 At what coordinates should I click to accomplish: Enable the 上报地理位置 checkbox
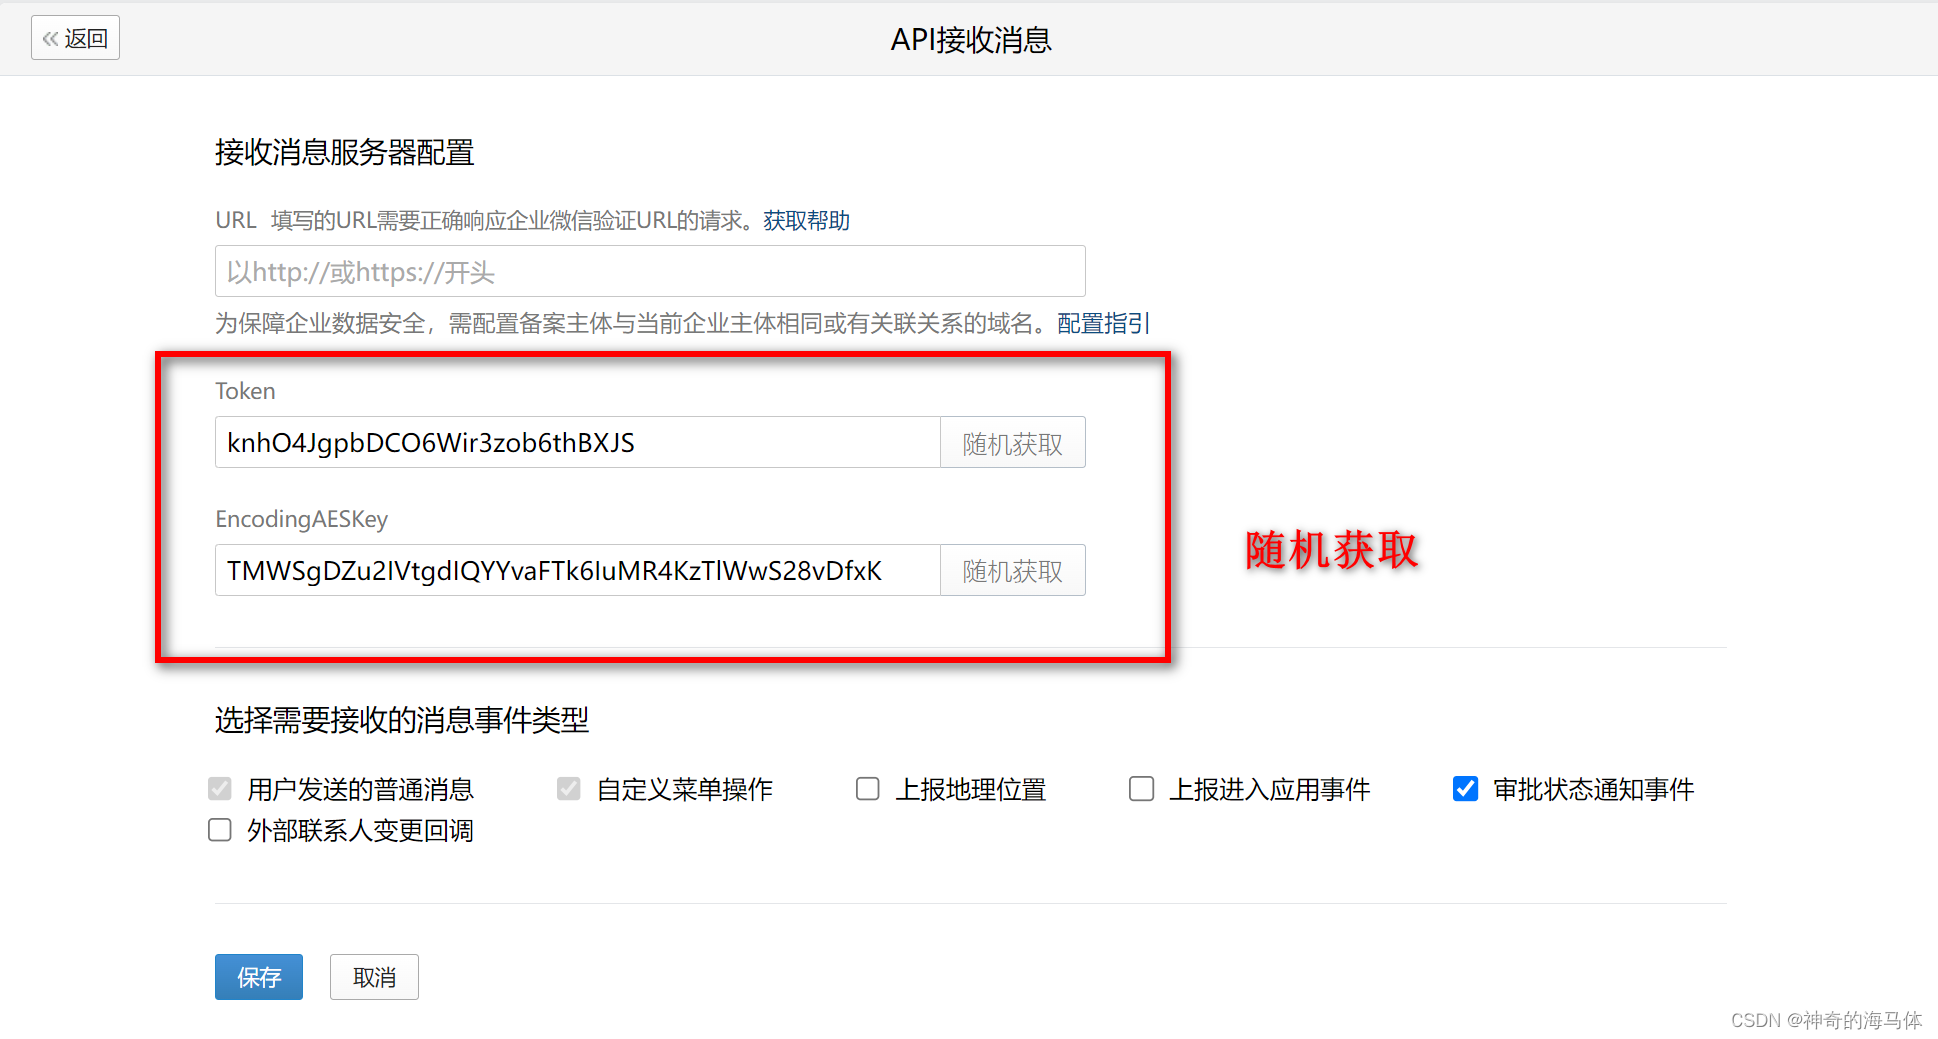[866, 789]
